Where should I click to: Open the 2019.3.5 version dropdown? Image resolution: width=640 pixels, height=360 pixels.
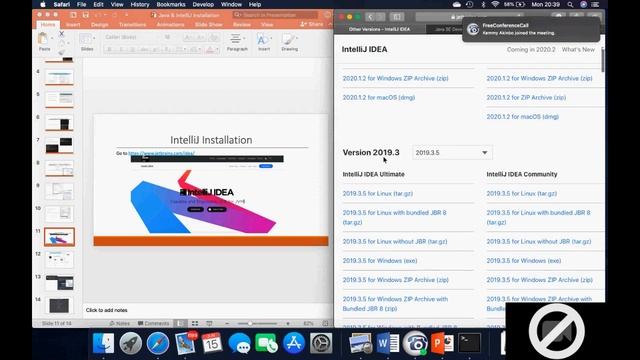click(452, 153)
